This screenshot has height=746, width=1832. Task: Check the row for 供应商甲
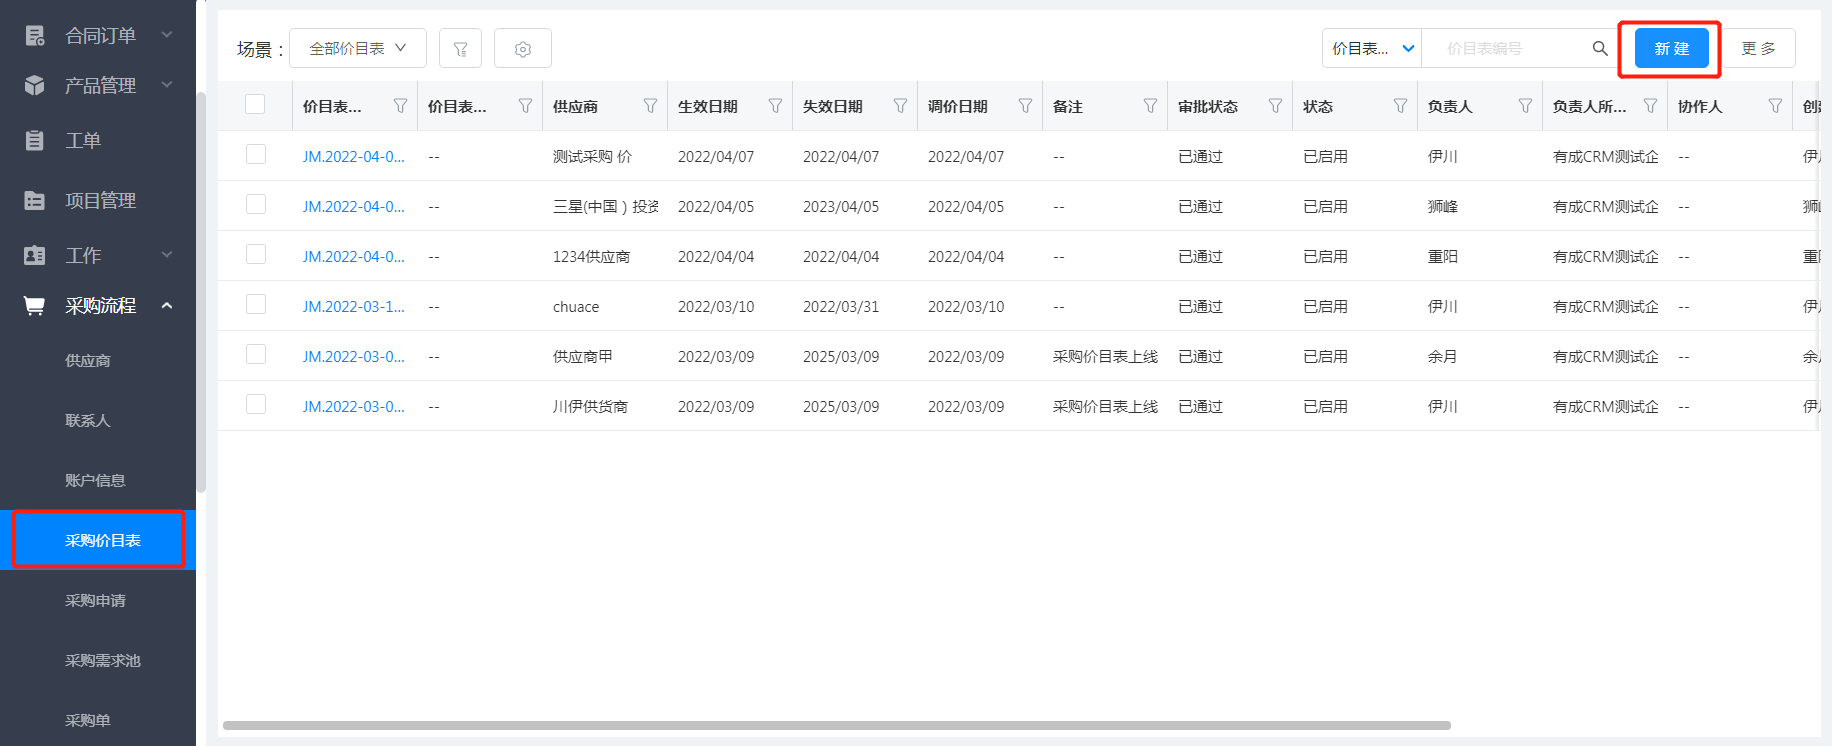[256, 354]
